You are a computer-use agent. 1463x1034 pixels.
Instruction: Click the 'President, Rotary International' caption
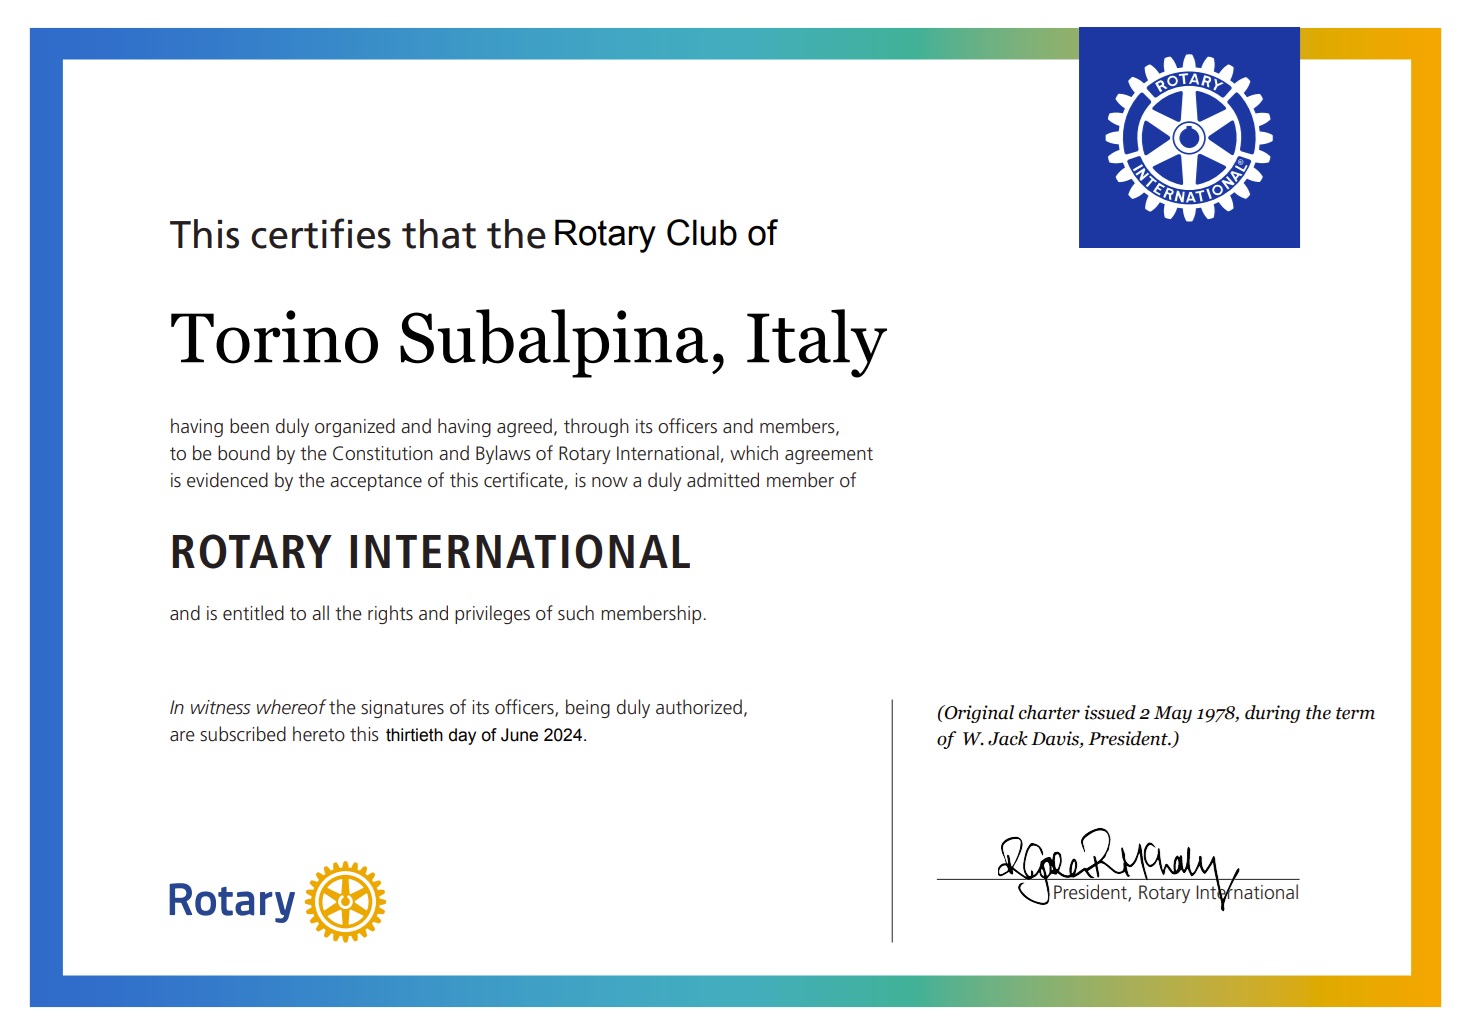(x=1175, y=894)
